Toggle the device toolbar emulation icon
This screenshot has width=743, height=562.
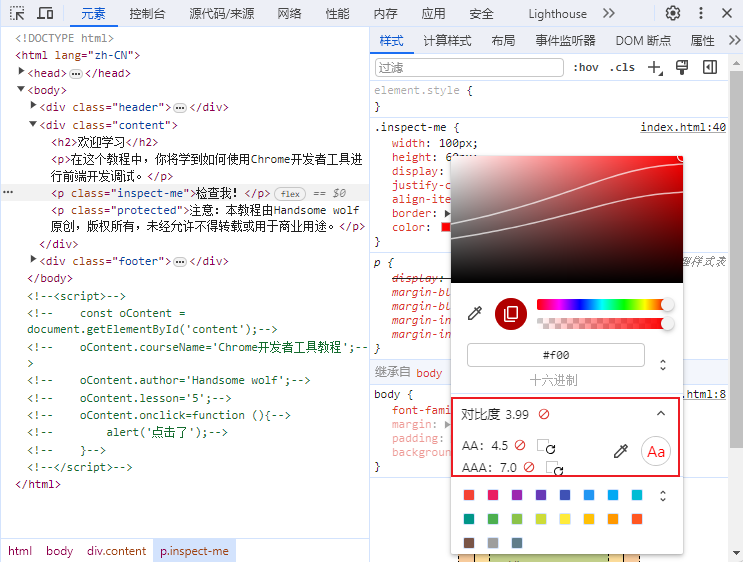coord(45,13)
